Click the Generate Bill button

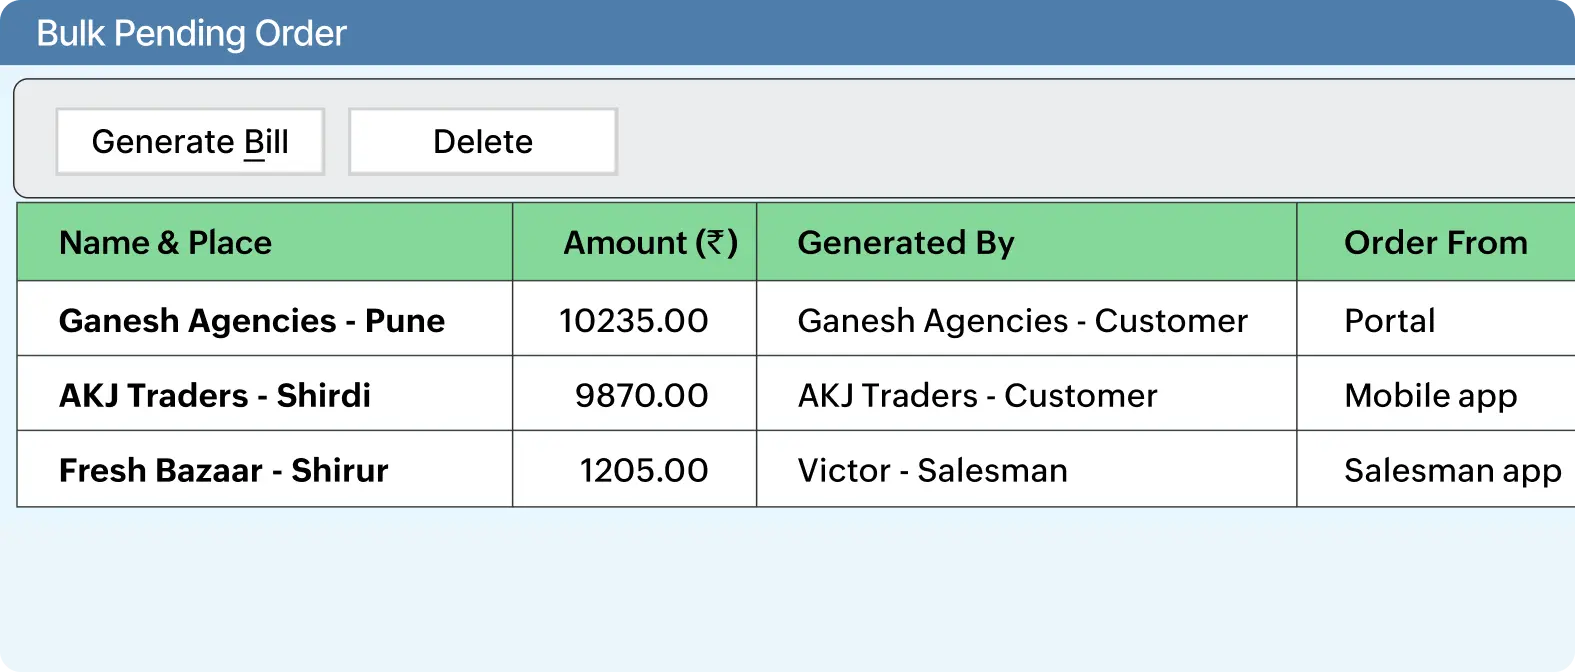point(190,141)
